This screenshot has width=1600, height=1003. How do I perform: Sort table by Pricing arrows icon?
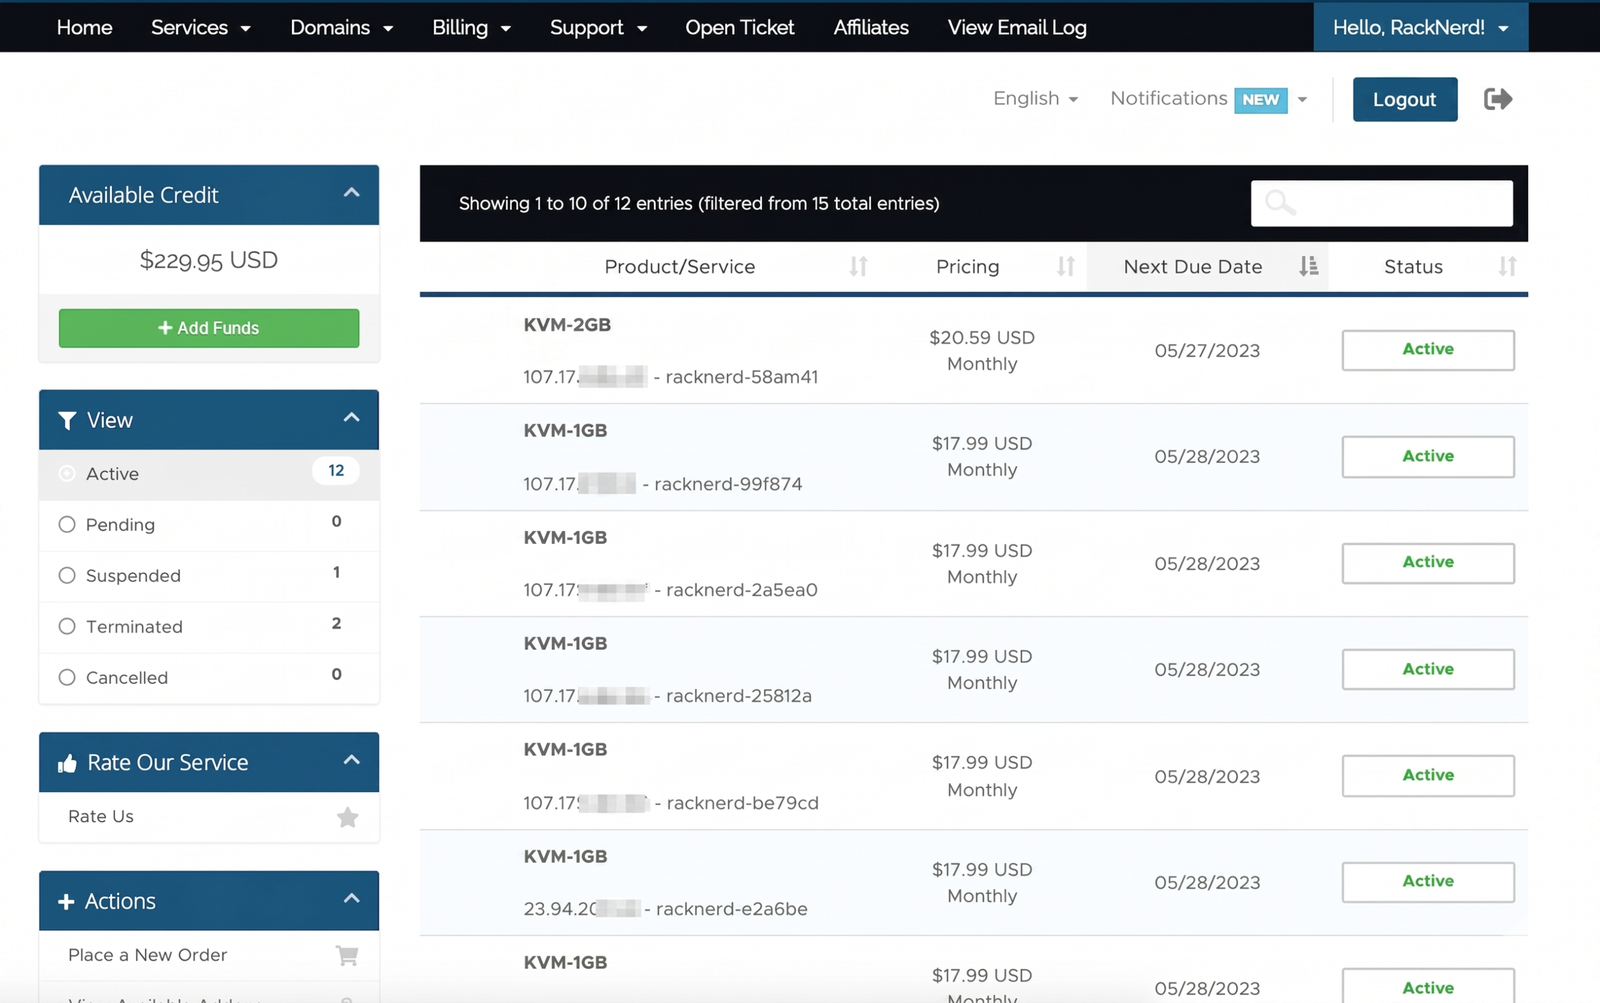(1065, 266)
